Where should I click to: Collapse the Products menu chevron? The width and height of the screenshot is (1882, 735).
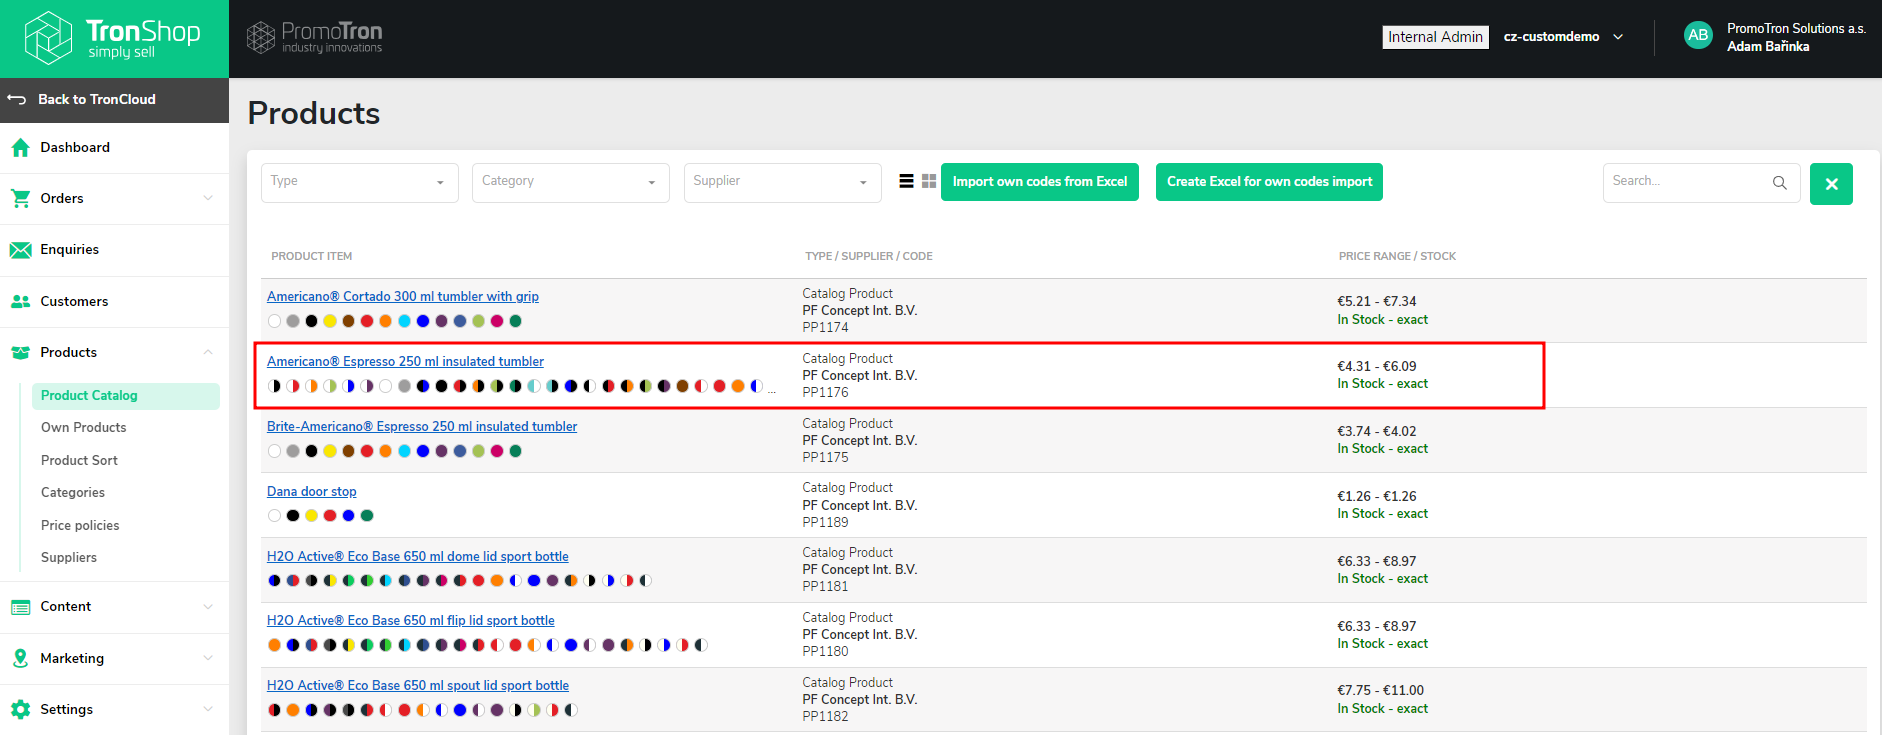(x=208, y=352)
